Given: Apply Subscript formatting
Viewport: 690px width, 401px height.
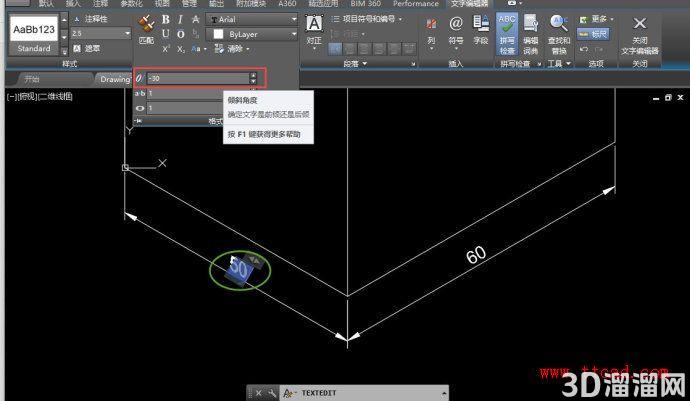Looking at the screenshot, I should 181,49.
